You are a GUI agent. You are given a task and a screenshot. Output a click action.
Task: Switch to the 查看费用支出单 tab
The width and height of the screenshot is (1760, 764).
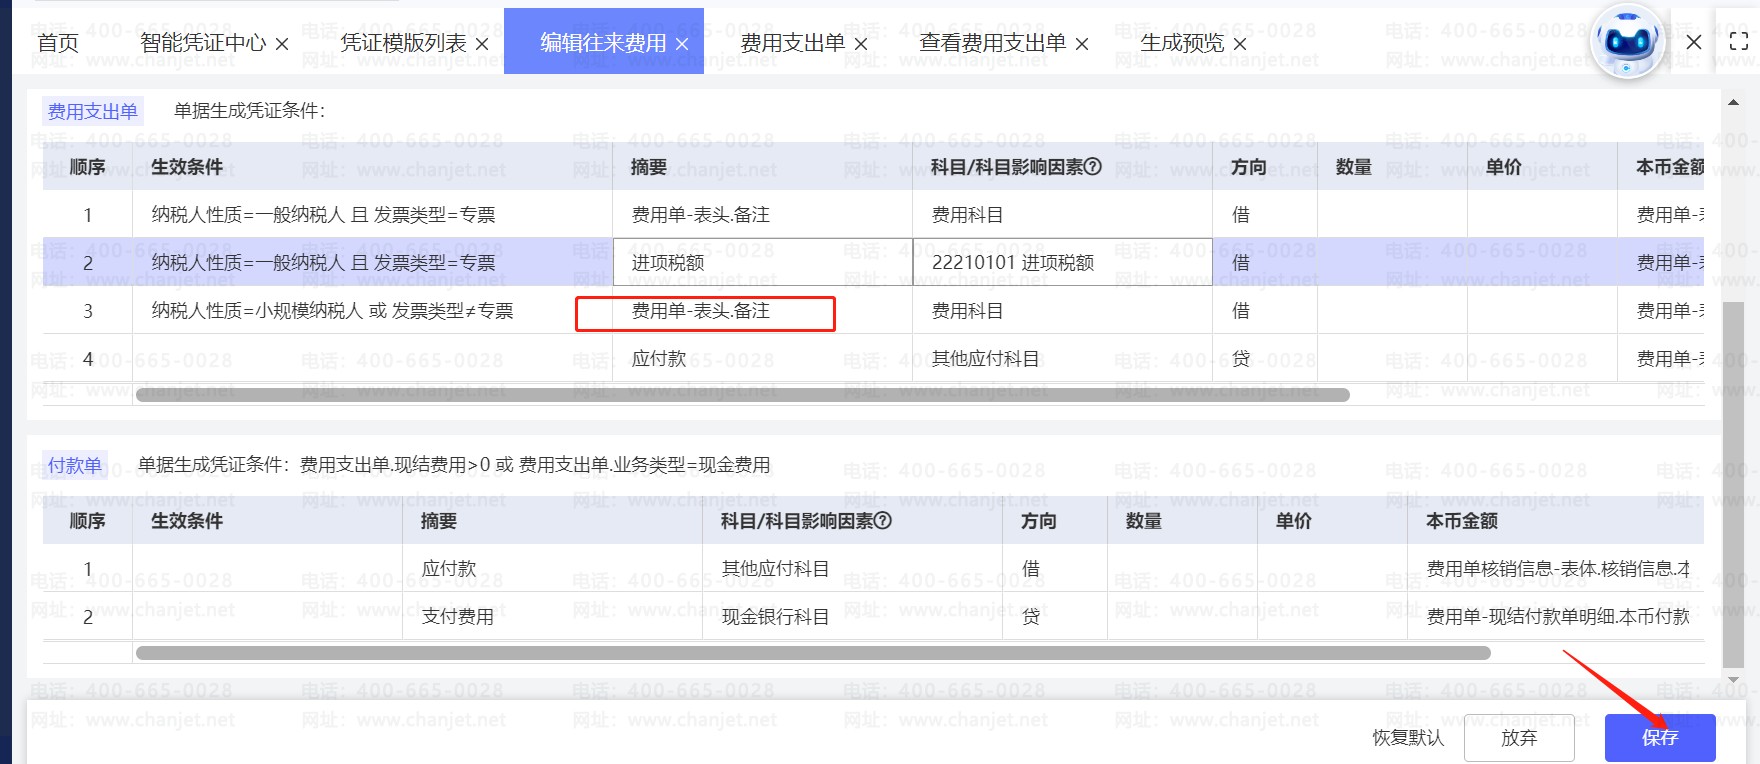[x=992, y=43]
